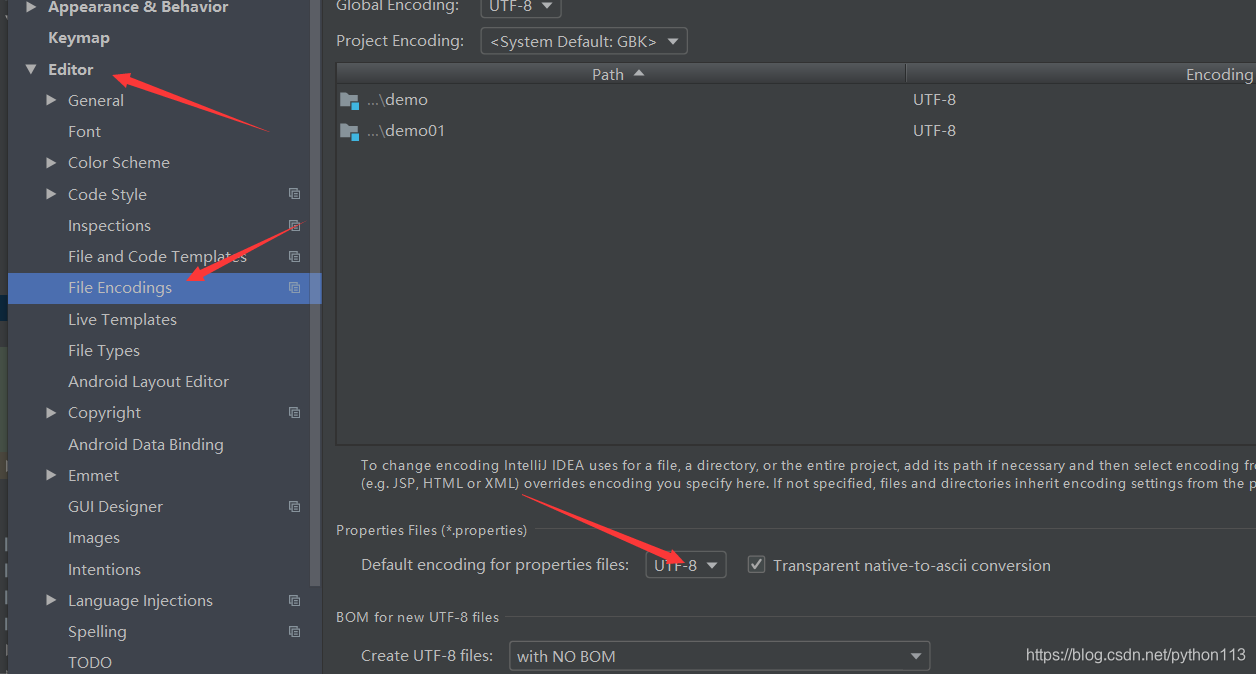Open the Keymap settings page
Screen dimensions: 1256x674
click(x=79, y=38)
